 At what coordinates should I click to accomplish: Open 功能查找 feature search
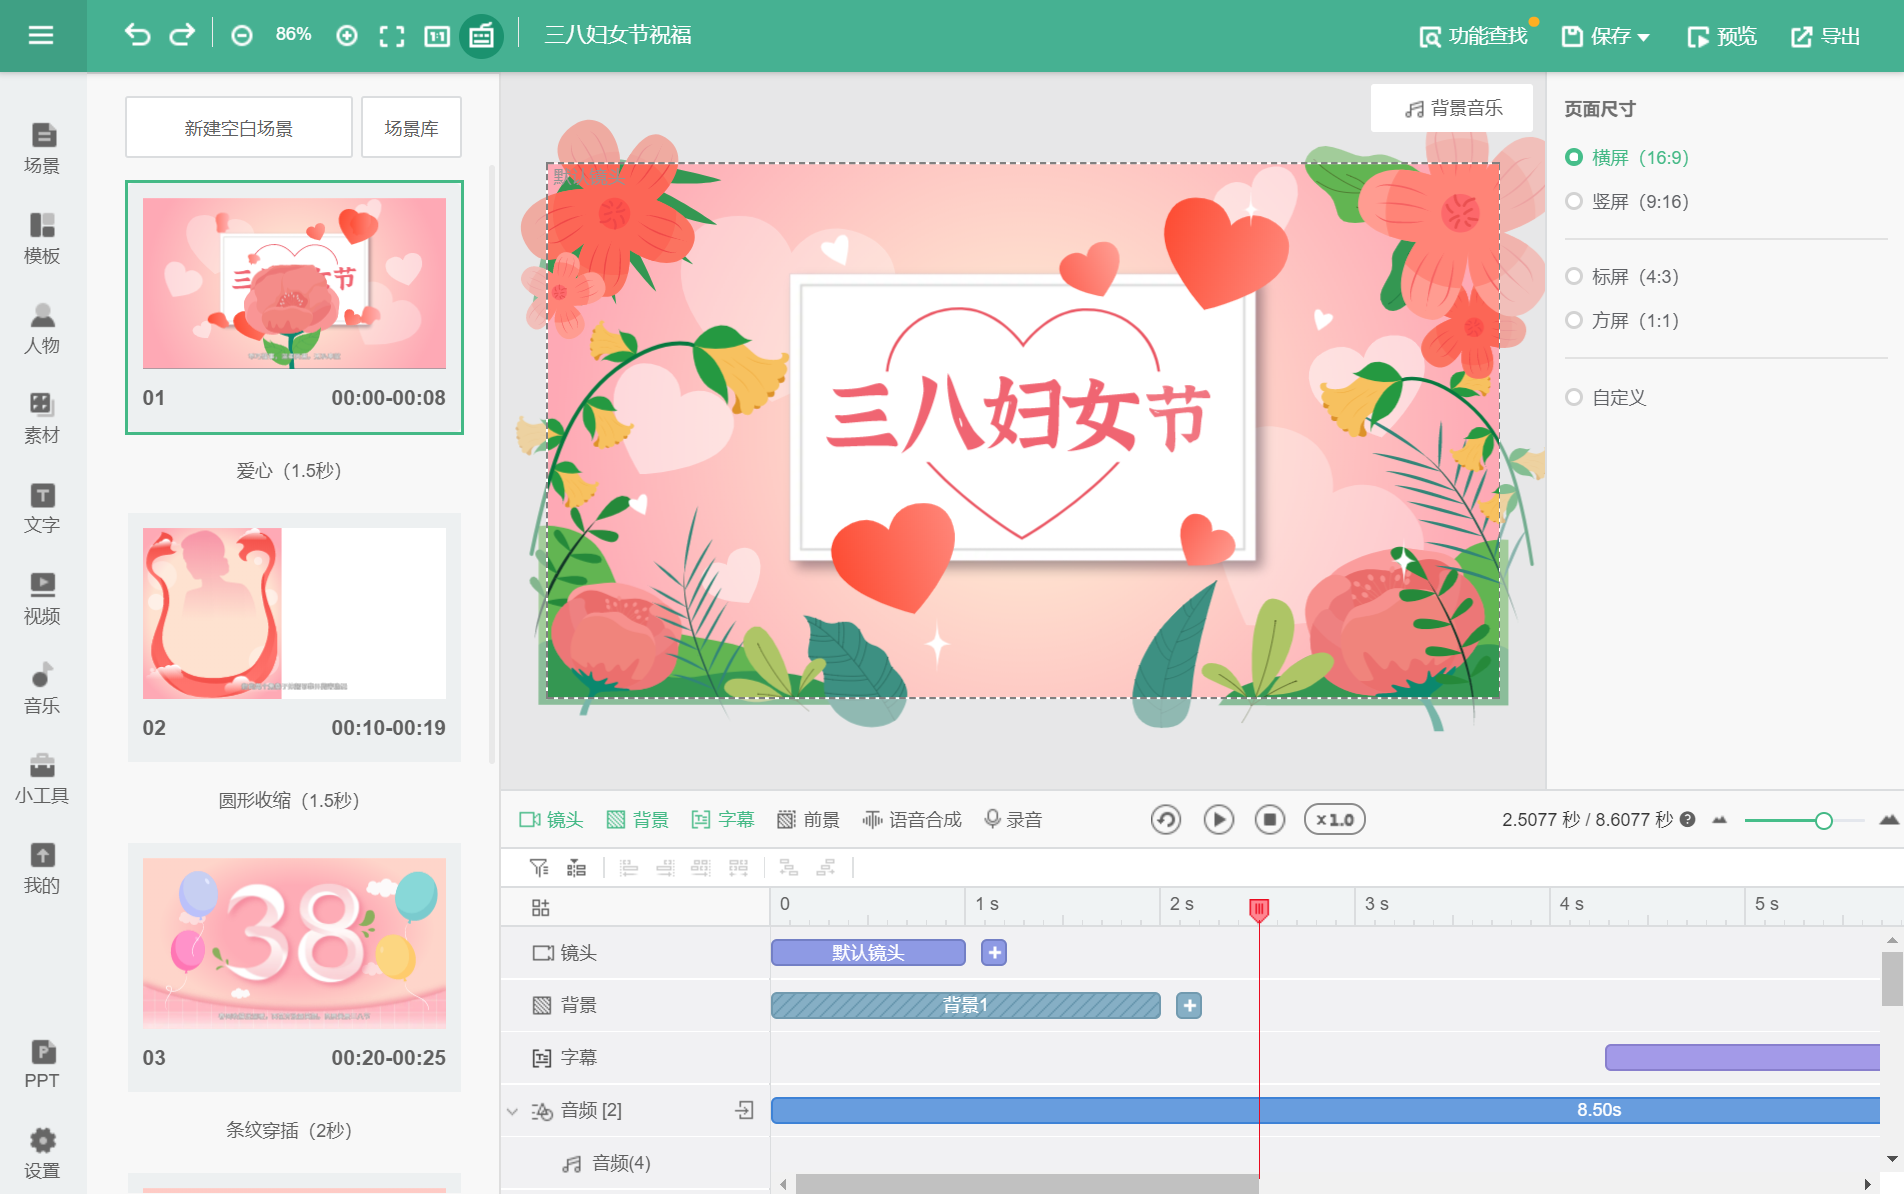click(x=1474, y=36)
